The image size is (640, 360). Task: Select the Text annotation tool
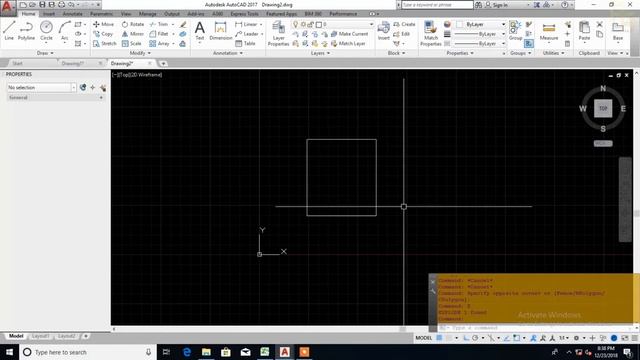(x=200, y=31)
